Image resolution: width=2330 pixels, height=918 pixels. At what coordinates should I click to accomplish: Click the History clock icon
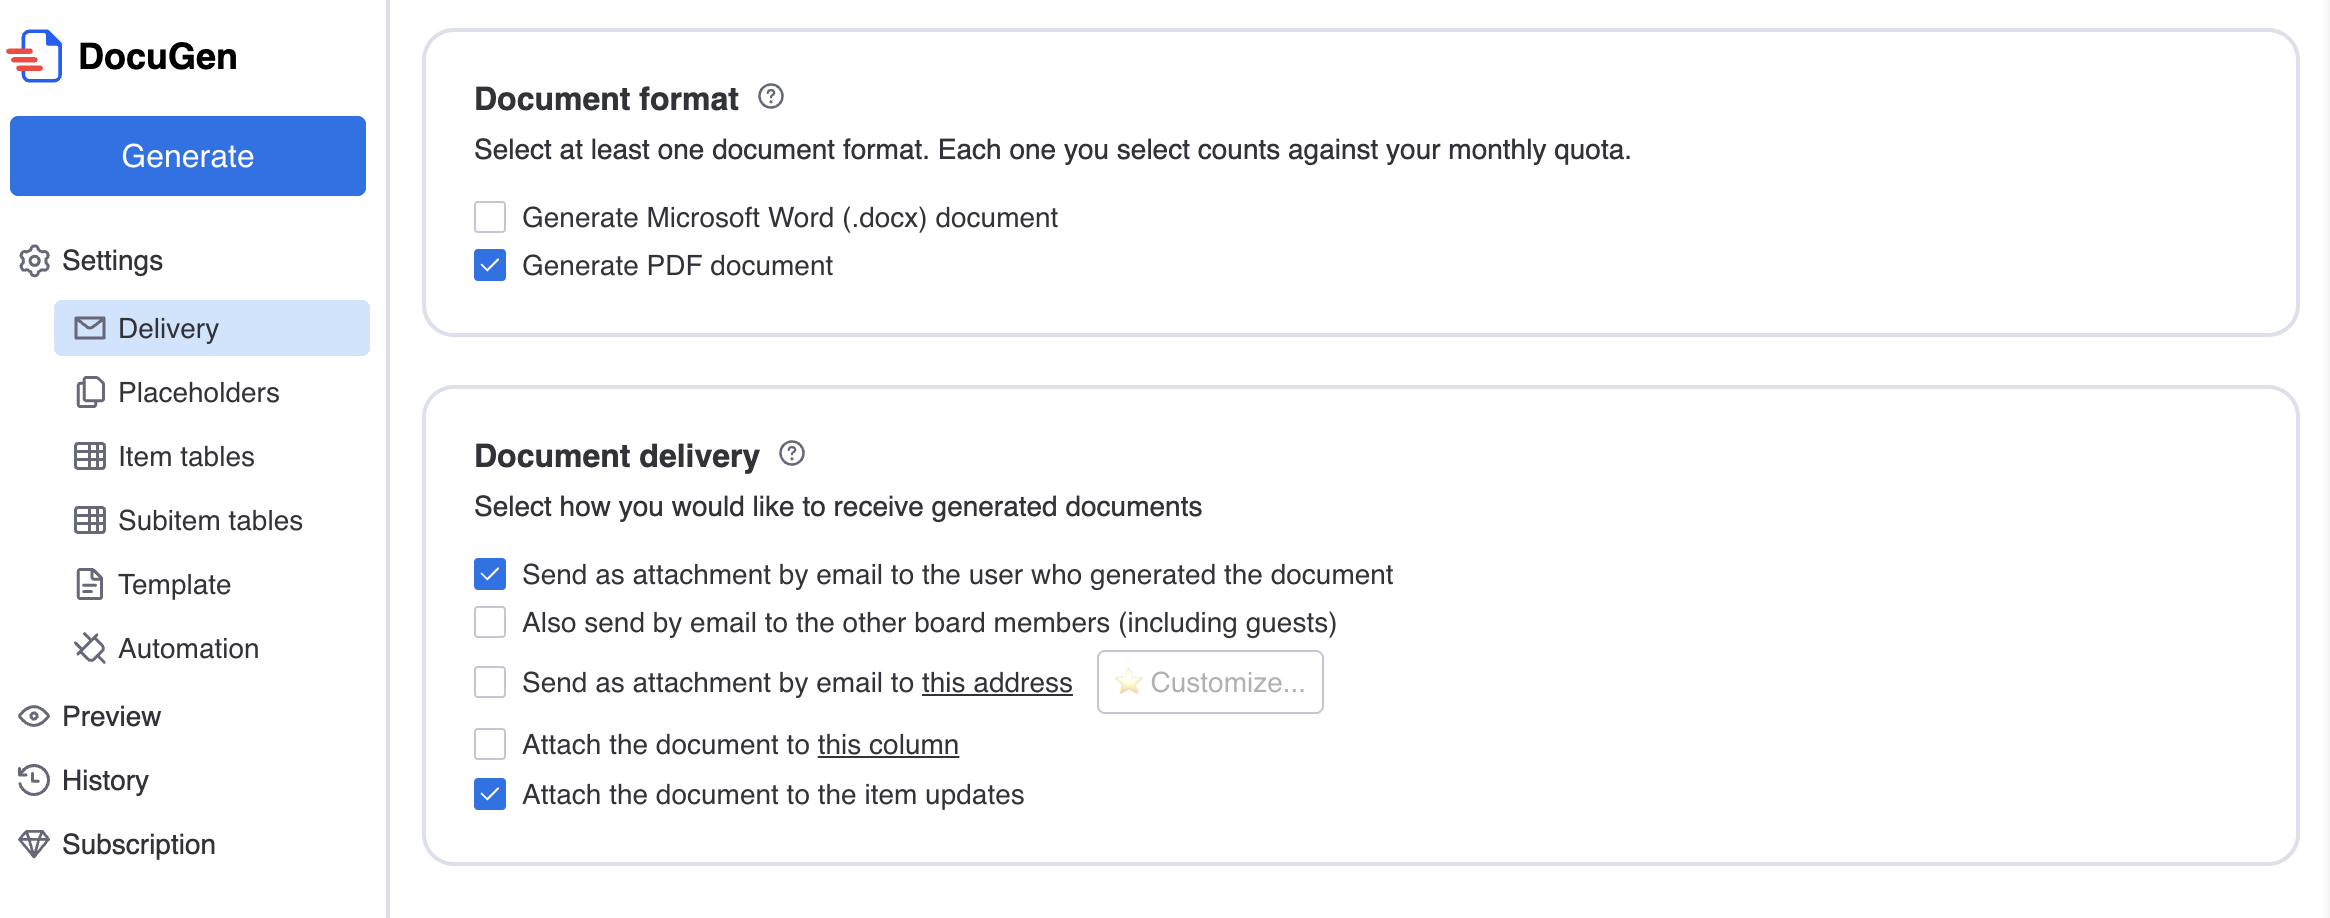tap(34, 780)
